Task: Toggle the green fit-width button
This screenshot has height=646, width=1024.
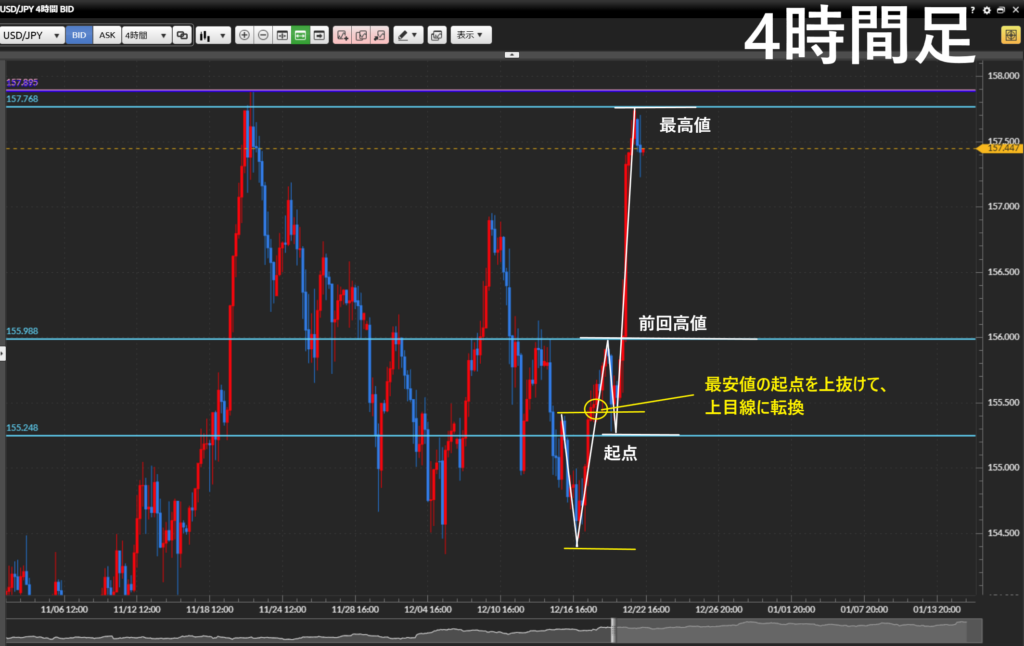Action: 300,35
